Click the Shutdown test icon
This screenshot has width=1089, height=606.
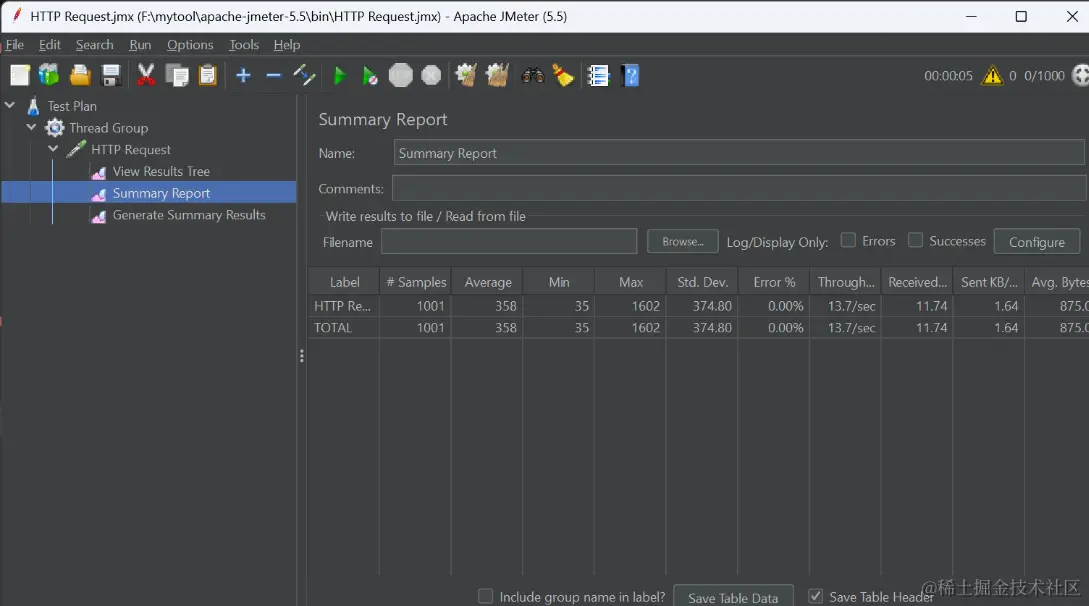point(431,75)
